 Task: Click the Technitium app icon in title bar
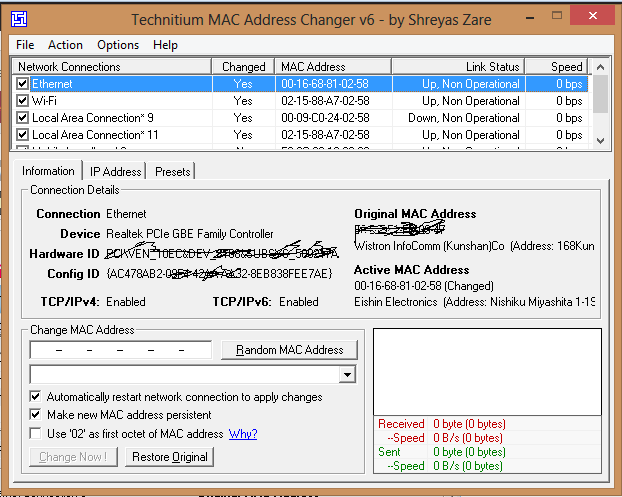click(x=19, y=19)
